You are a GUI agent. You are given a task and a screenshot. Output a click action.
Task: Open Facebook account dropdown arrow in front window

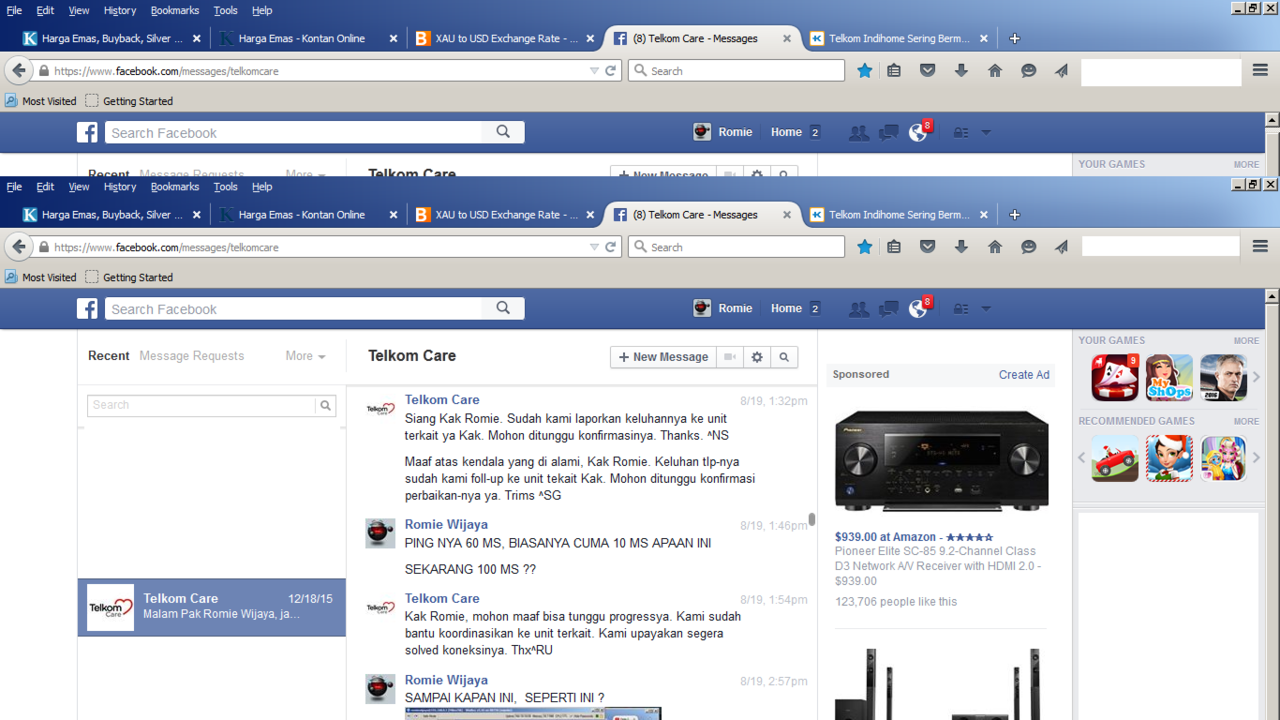[x=986, y=309]
